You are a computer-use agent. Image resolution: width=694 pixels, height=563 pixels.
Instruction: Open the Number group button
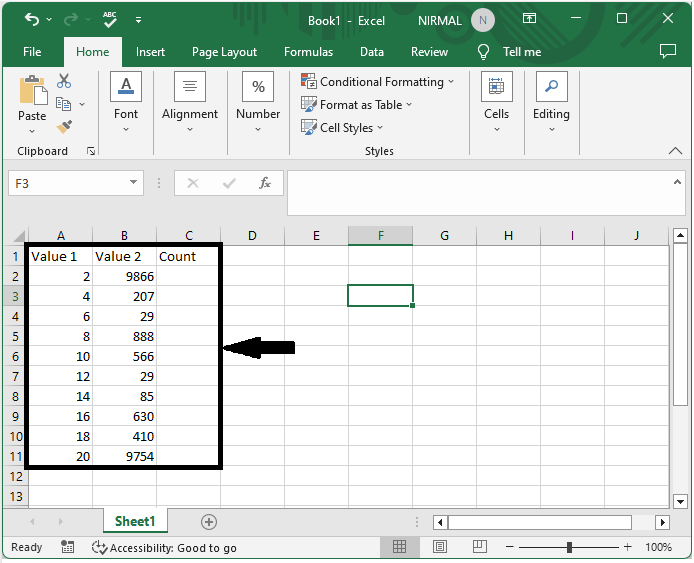point(258,103)
